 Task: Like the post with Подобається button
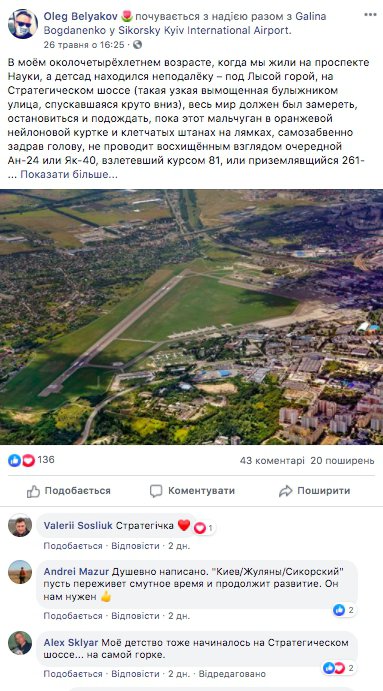(x=68, y=491)
